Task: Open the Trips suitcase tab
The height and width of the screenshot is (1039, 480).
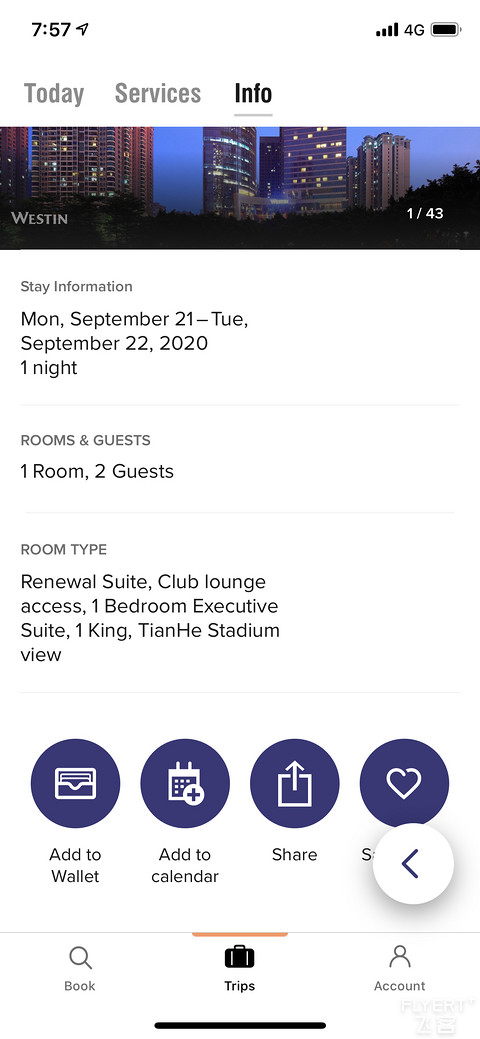Action: click(239, 968)
